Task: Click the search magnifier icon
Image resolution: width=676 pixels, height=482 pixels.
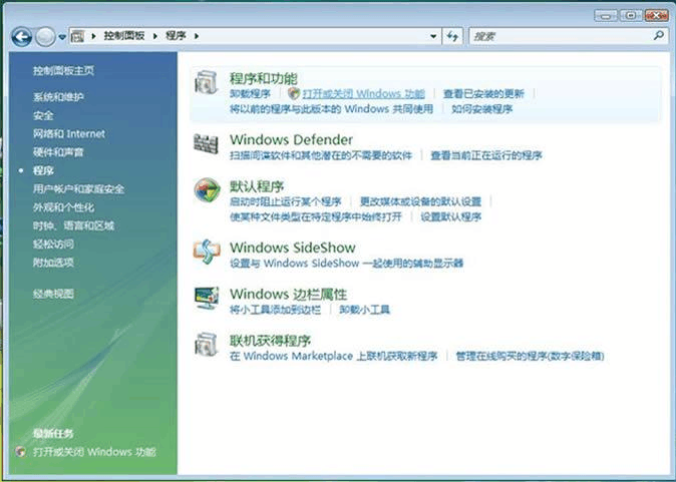Action: 658,35
